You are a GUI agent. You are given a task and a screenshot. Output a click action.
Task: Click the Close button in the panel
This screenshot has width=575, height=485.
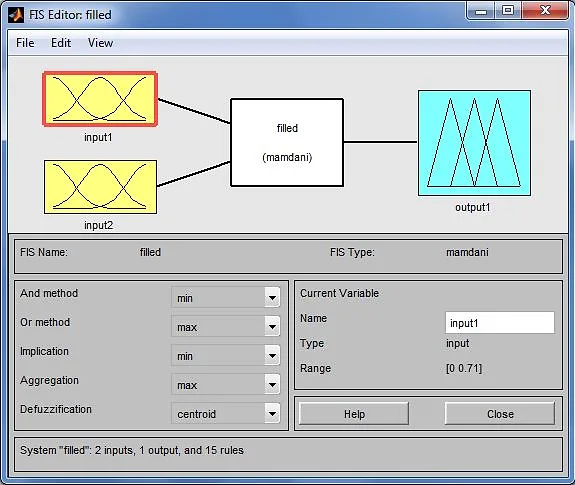tap(500, 414)
